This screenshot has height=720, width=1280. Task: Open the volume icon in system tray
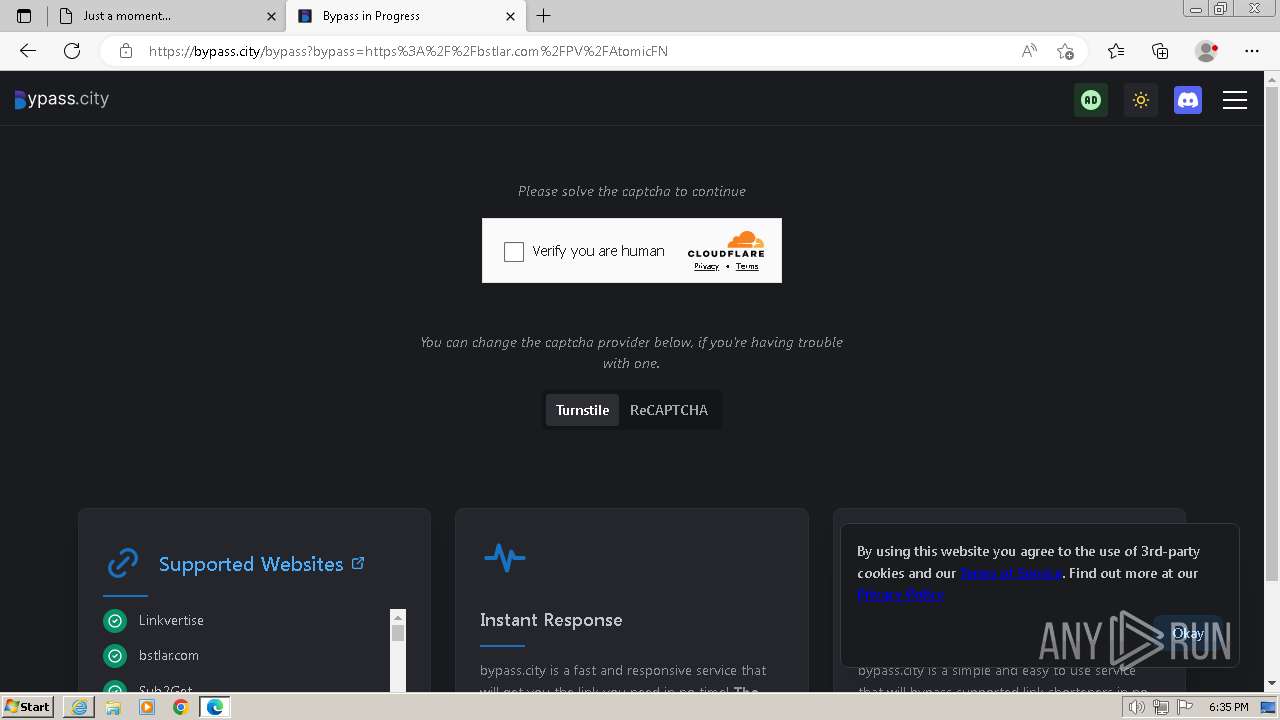coord(1137,707)
